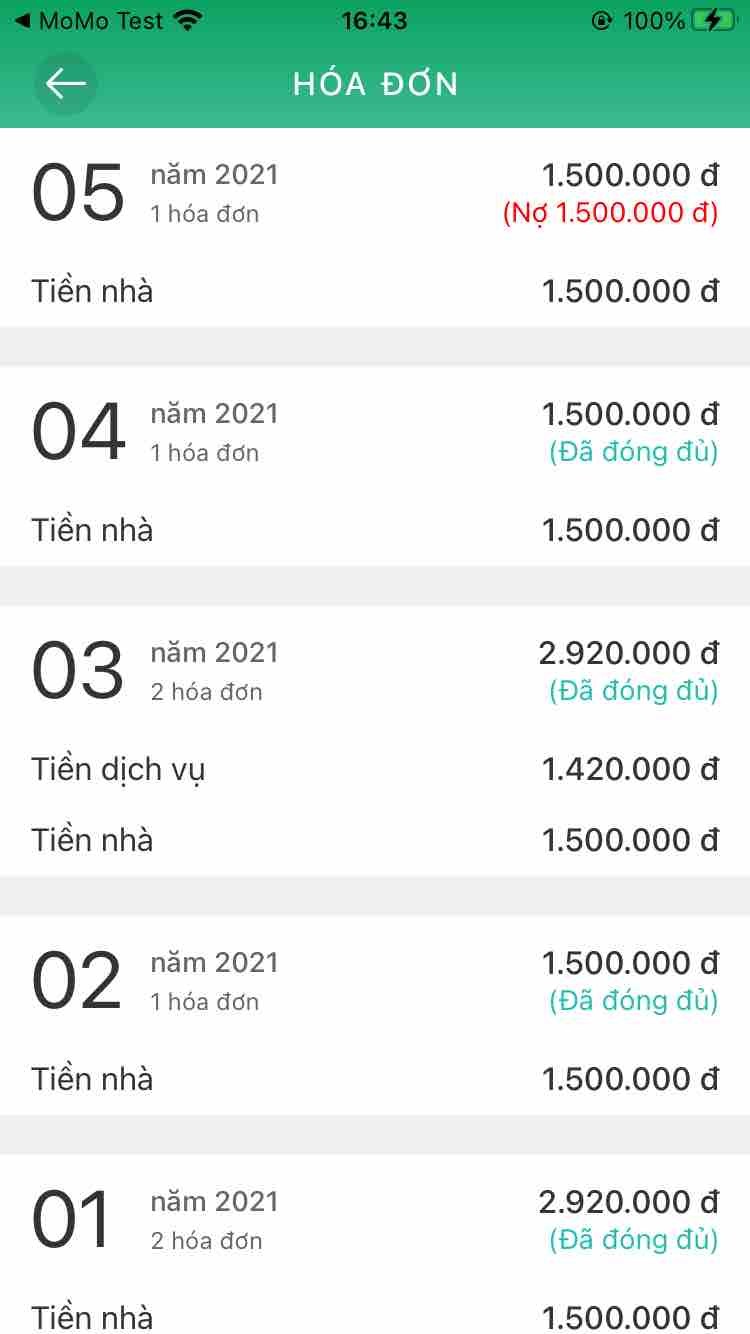
Task: Tap the battery charging icon
Action: [712, 20]
